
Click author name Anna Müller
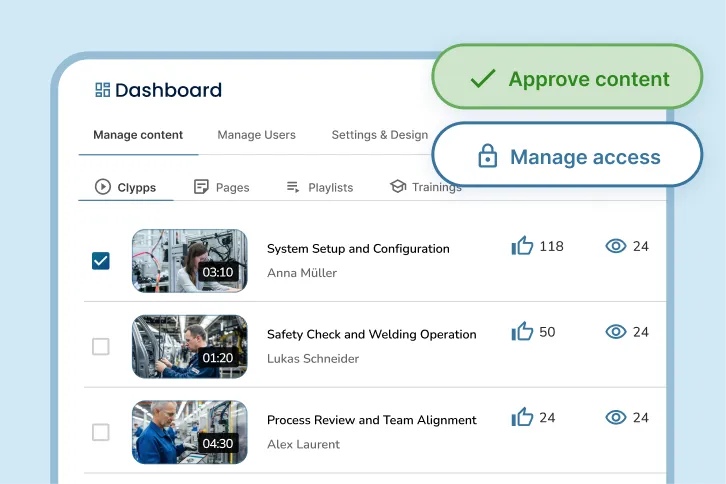[302, 273]
